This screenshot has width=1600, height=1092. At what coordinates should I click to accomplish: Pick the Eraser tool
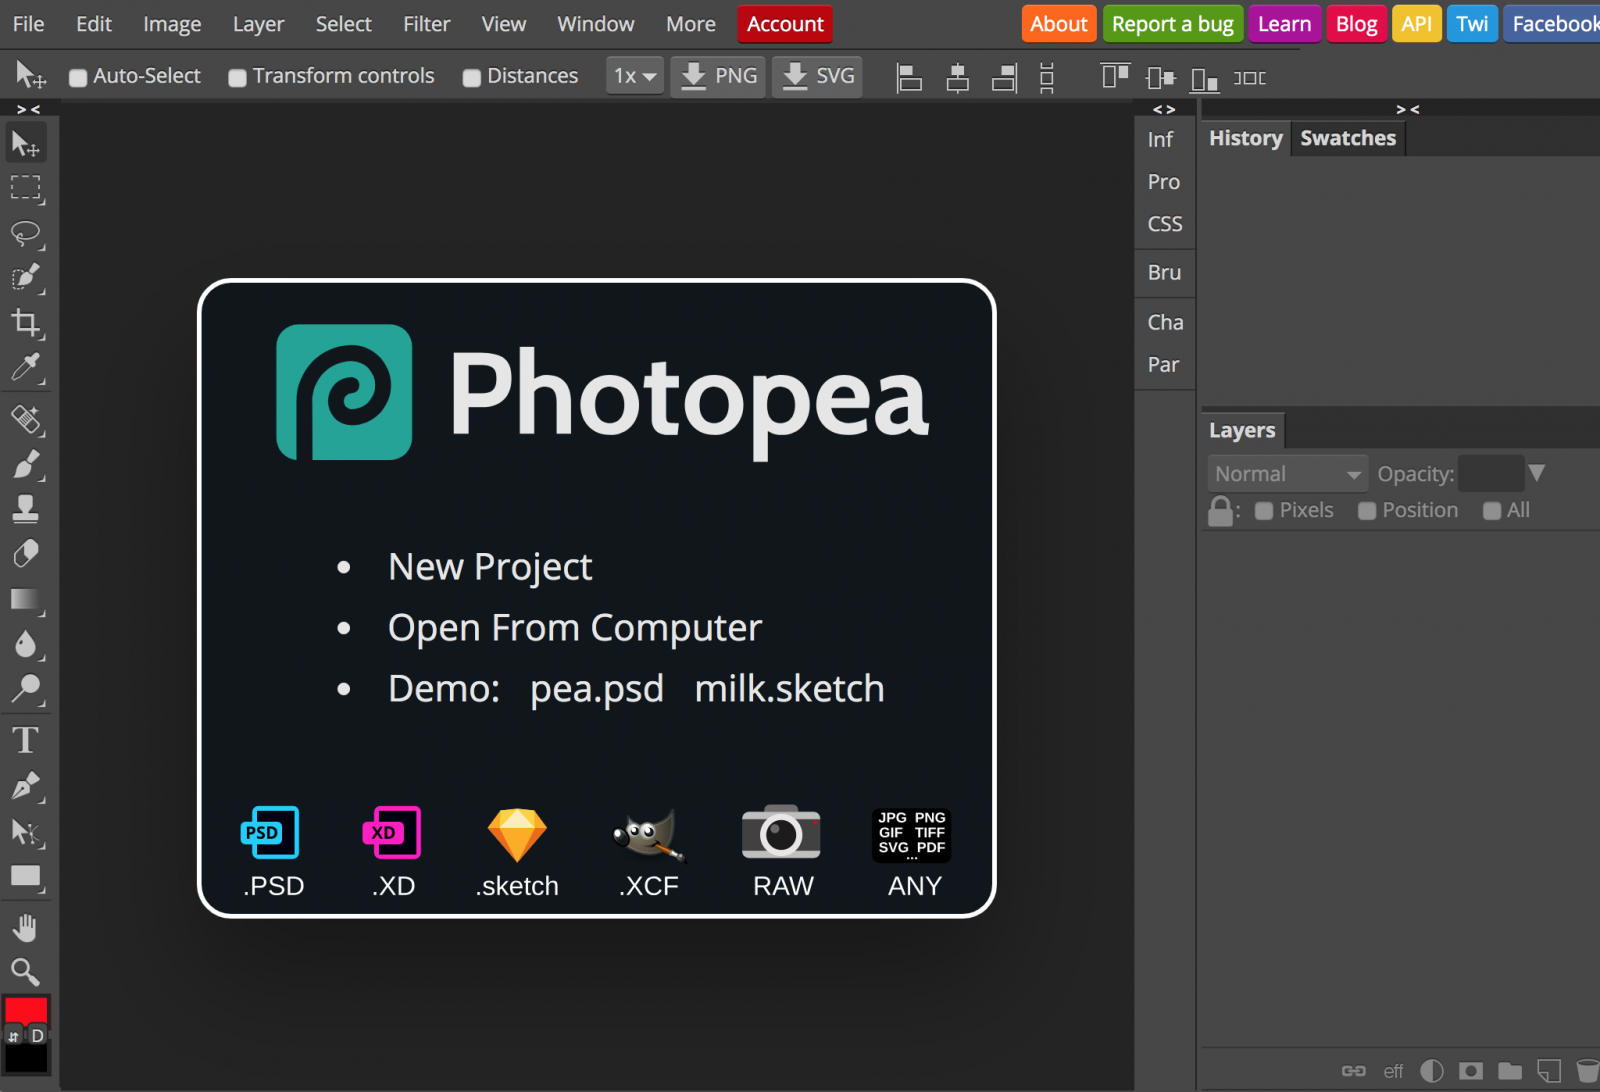click(26, 554)
